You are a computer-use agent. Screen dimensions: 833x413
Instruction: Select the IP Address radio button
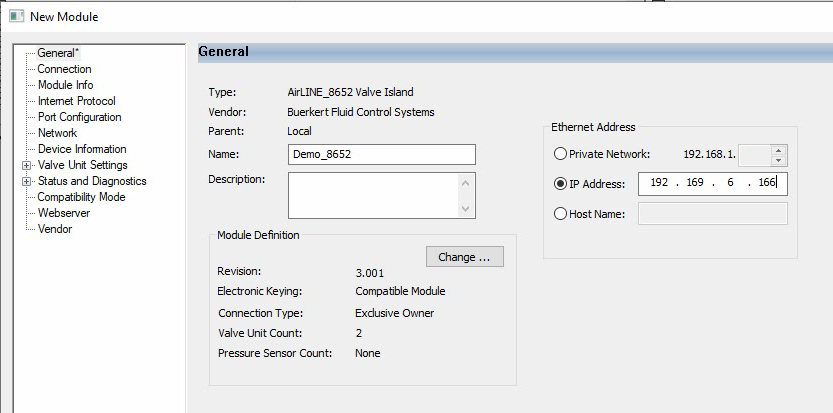pyautogui.click(x=560, y=184)
